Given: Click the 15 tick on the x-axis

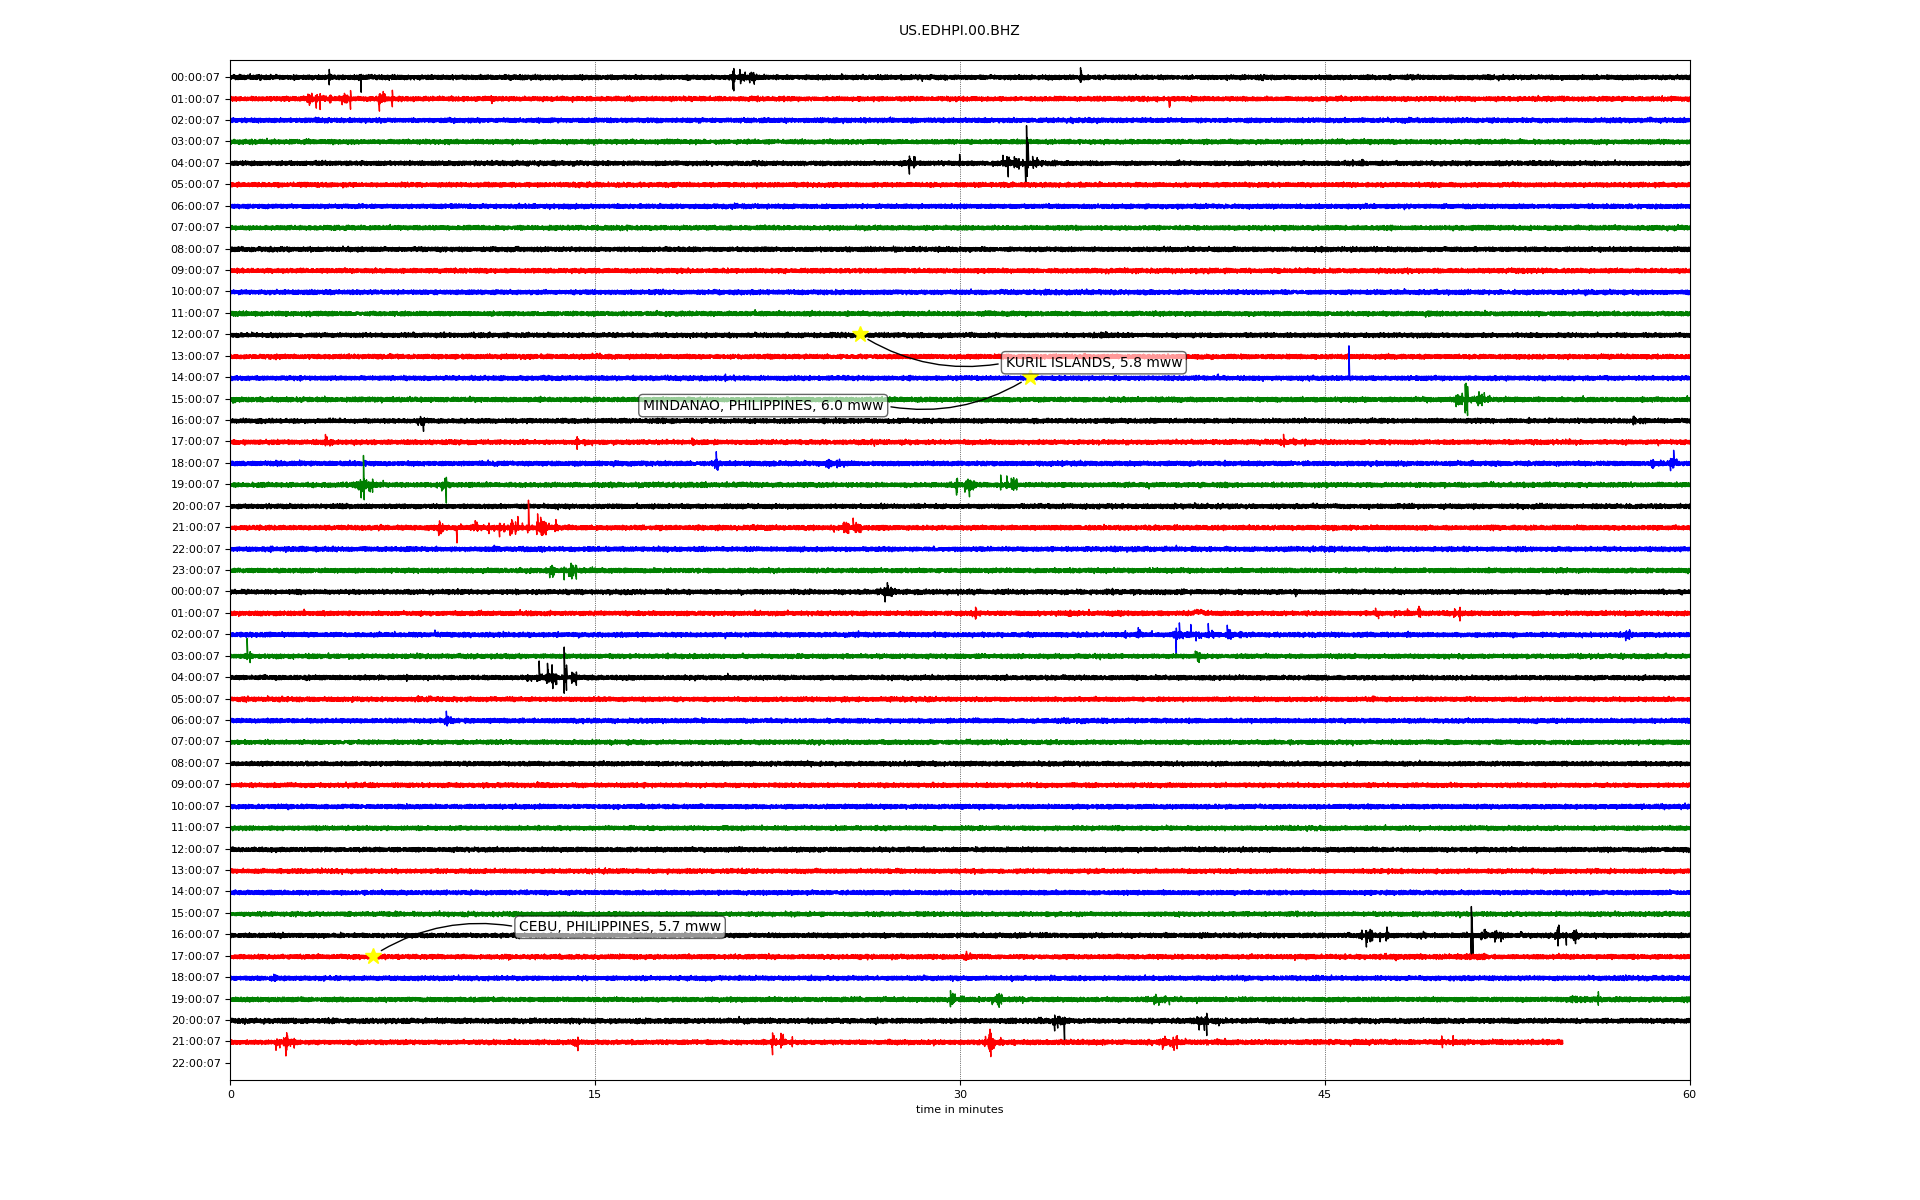Looking at the screenshot, I should click(x=595, y=1094).
